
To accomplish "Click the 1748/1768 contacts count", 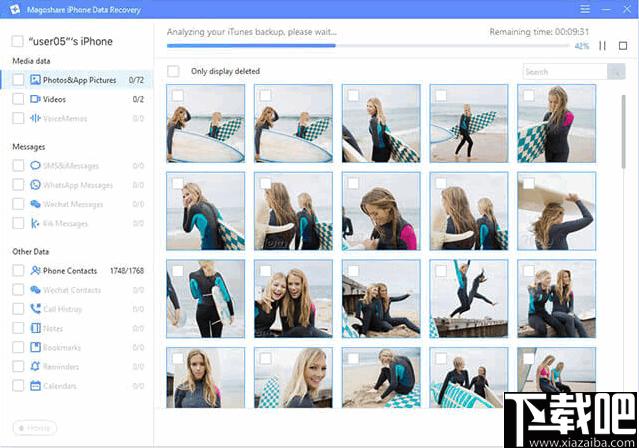I will [x=127, y=271].
